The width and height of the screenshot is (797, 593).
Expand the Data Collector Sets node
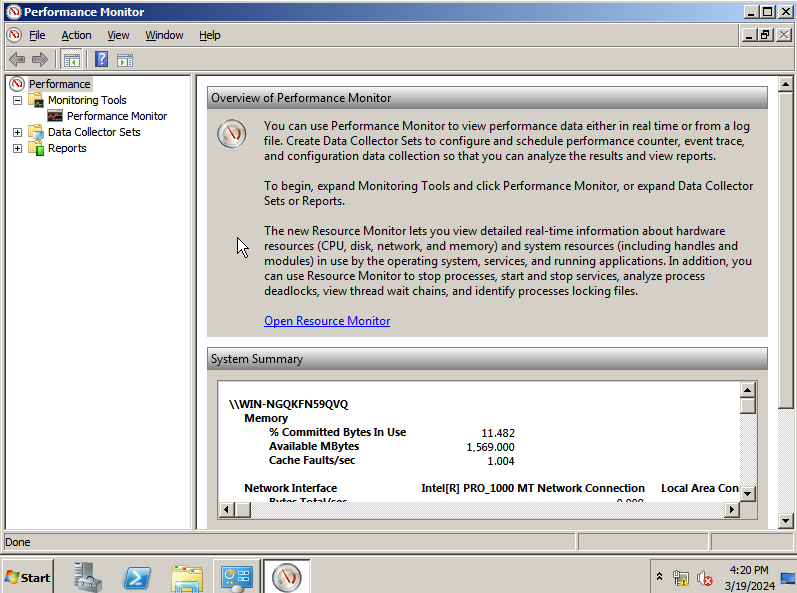(x=17, y=132)
